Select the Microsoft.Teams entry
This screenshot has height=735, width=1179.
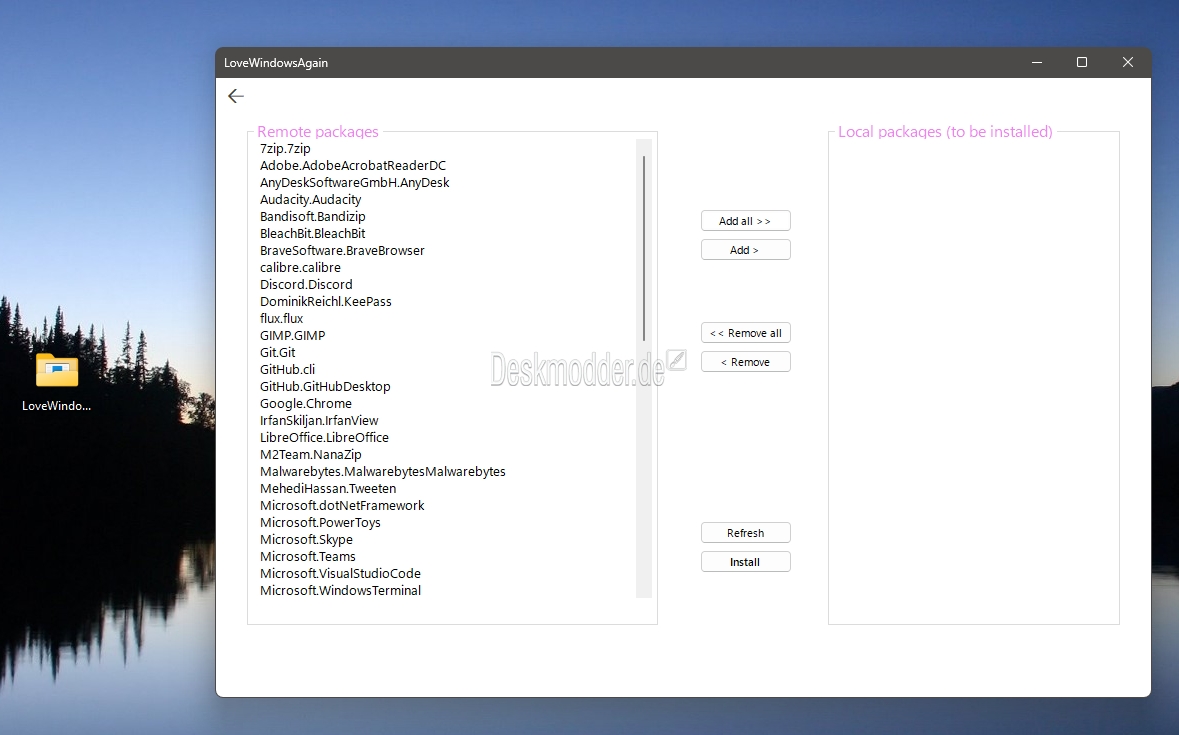point(308,557)
